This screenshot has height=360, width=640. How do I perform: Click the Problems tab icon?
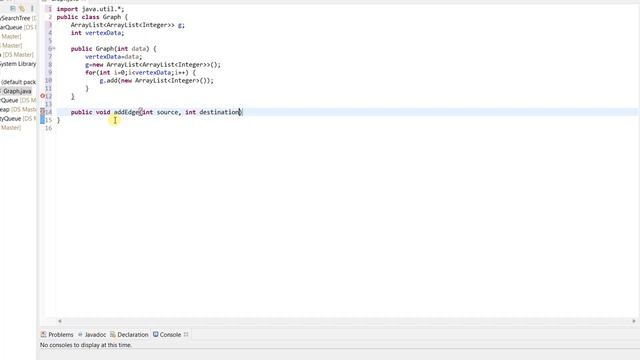(x=43, y=334)
